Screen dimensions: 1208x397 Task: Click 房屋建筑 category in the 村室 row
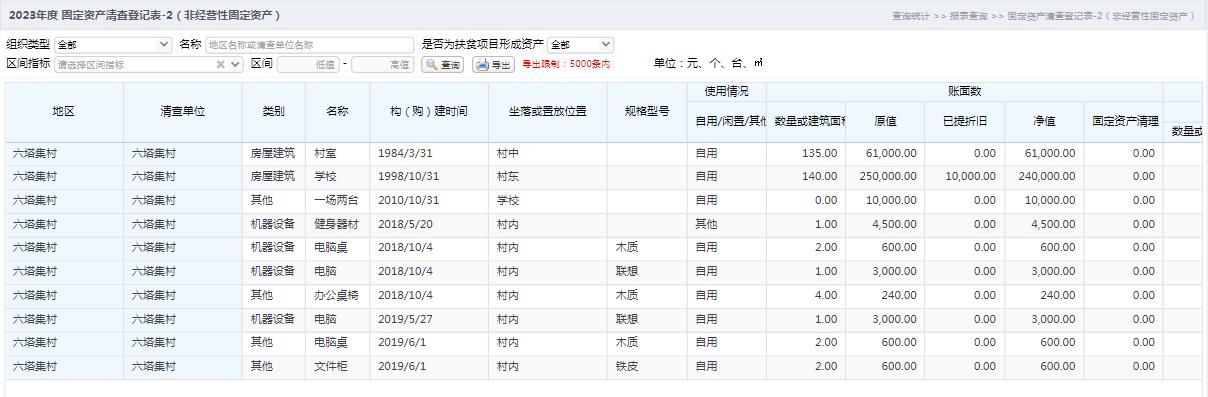coord(273,154)
